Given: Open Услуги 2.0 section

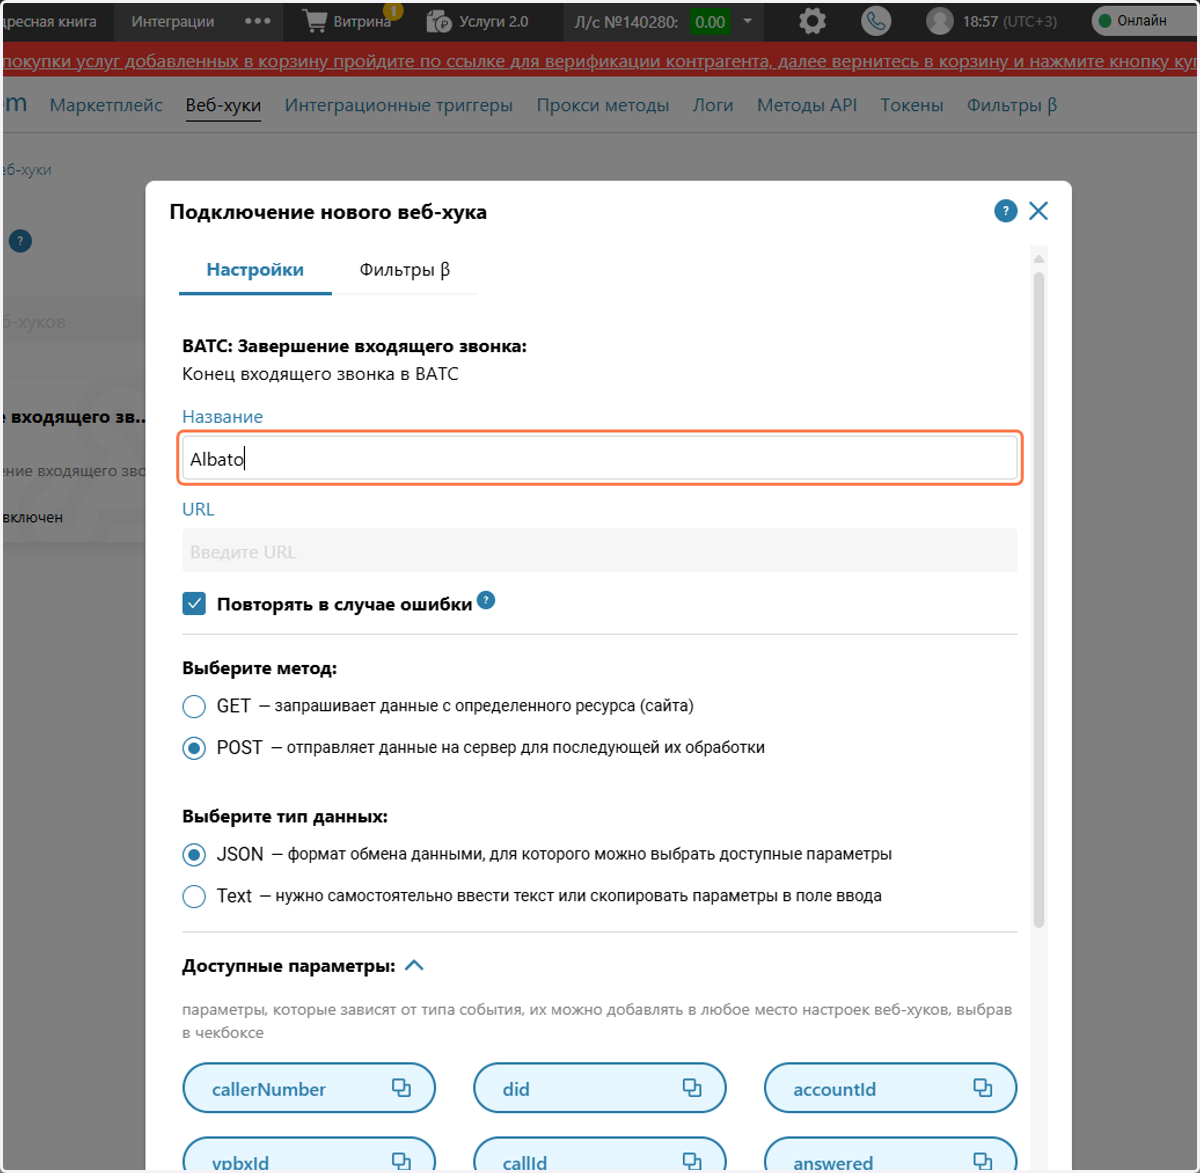Looking at the screenshot, I should (478, 21).
